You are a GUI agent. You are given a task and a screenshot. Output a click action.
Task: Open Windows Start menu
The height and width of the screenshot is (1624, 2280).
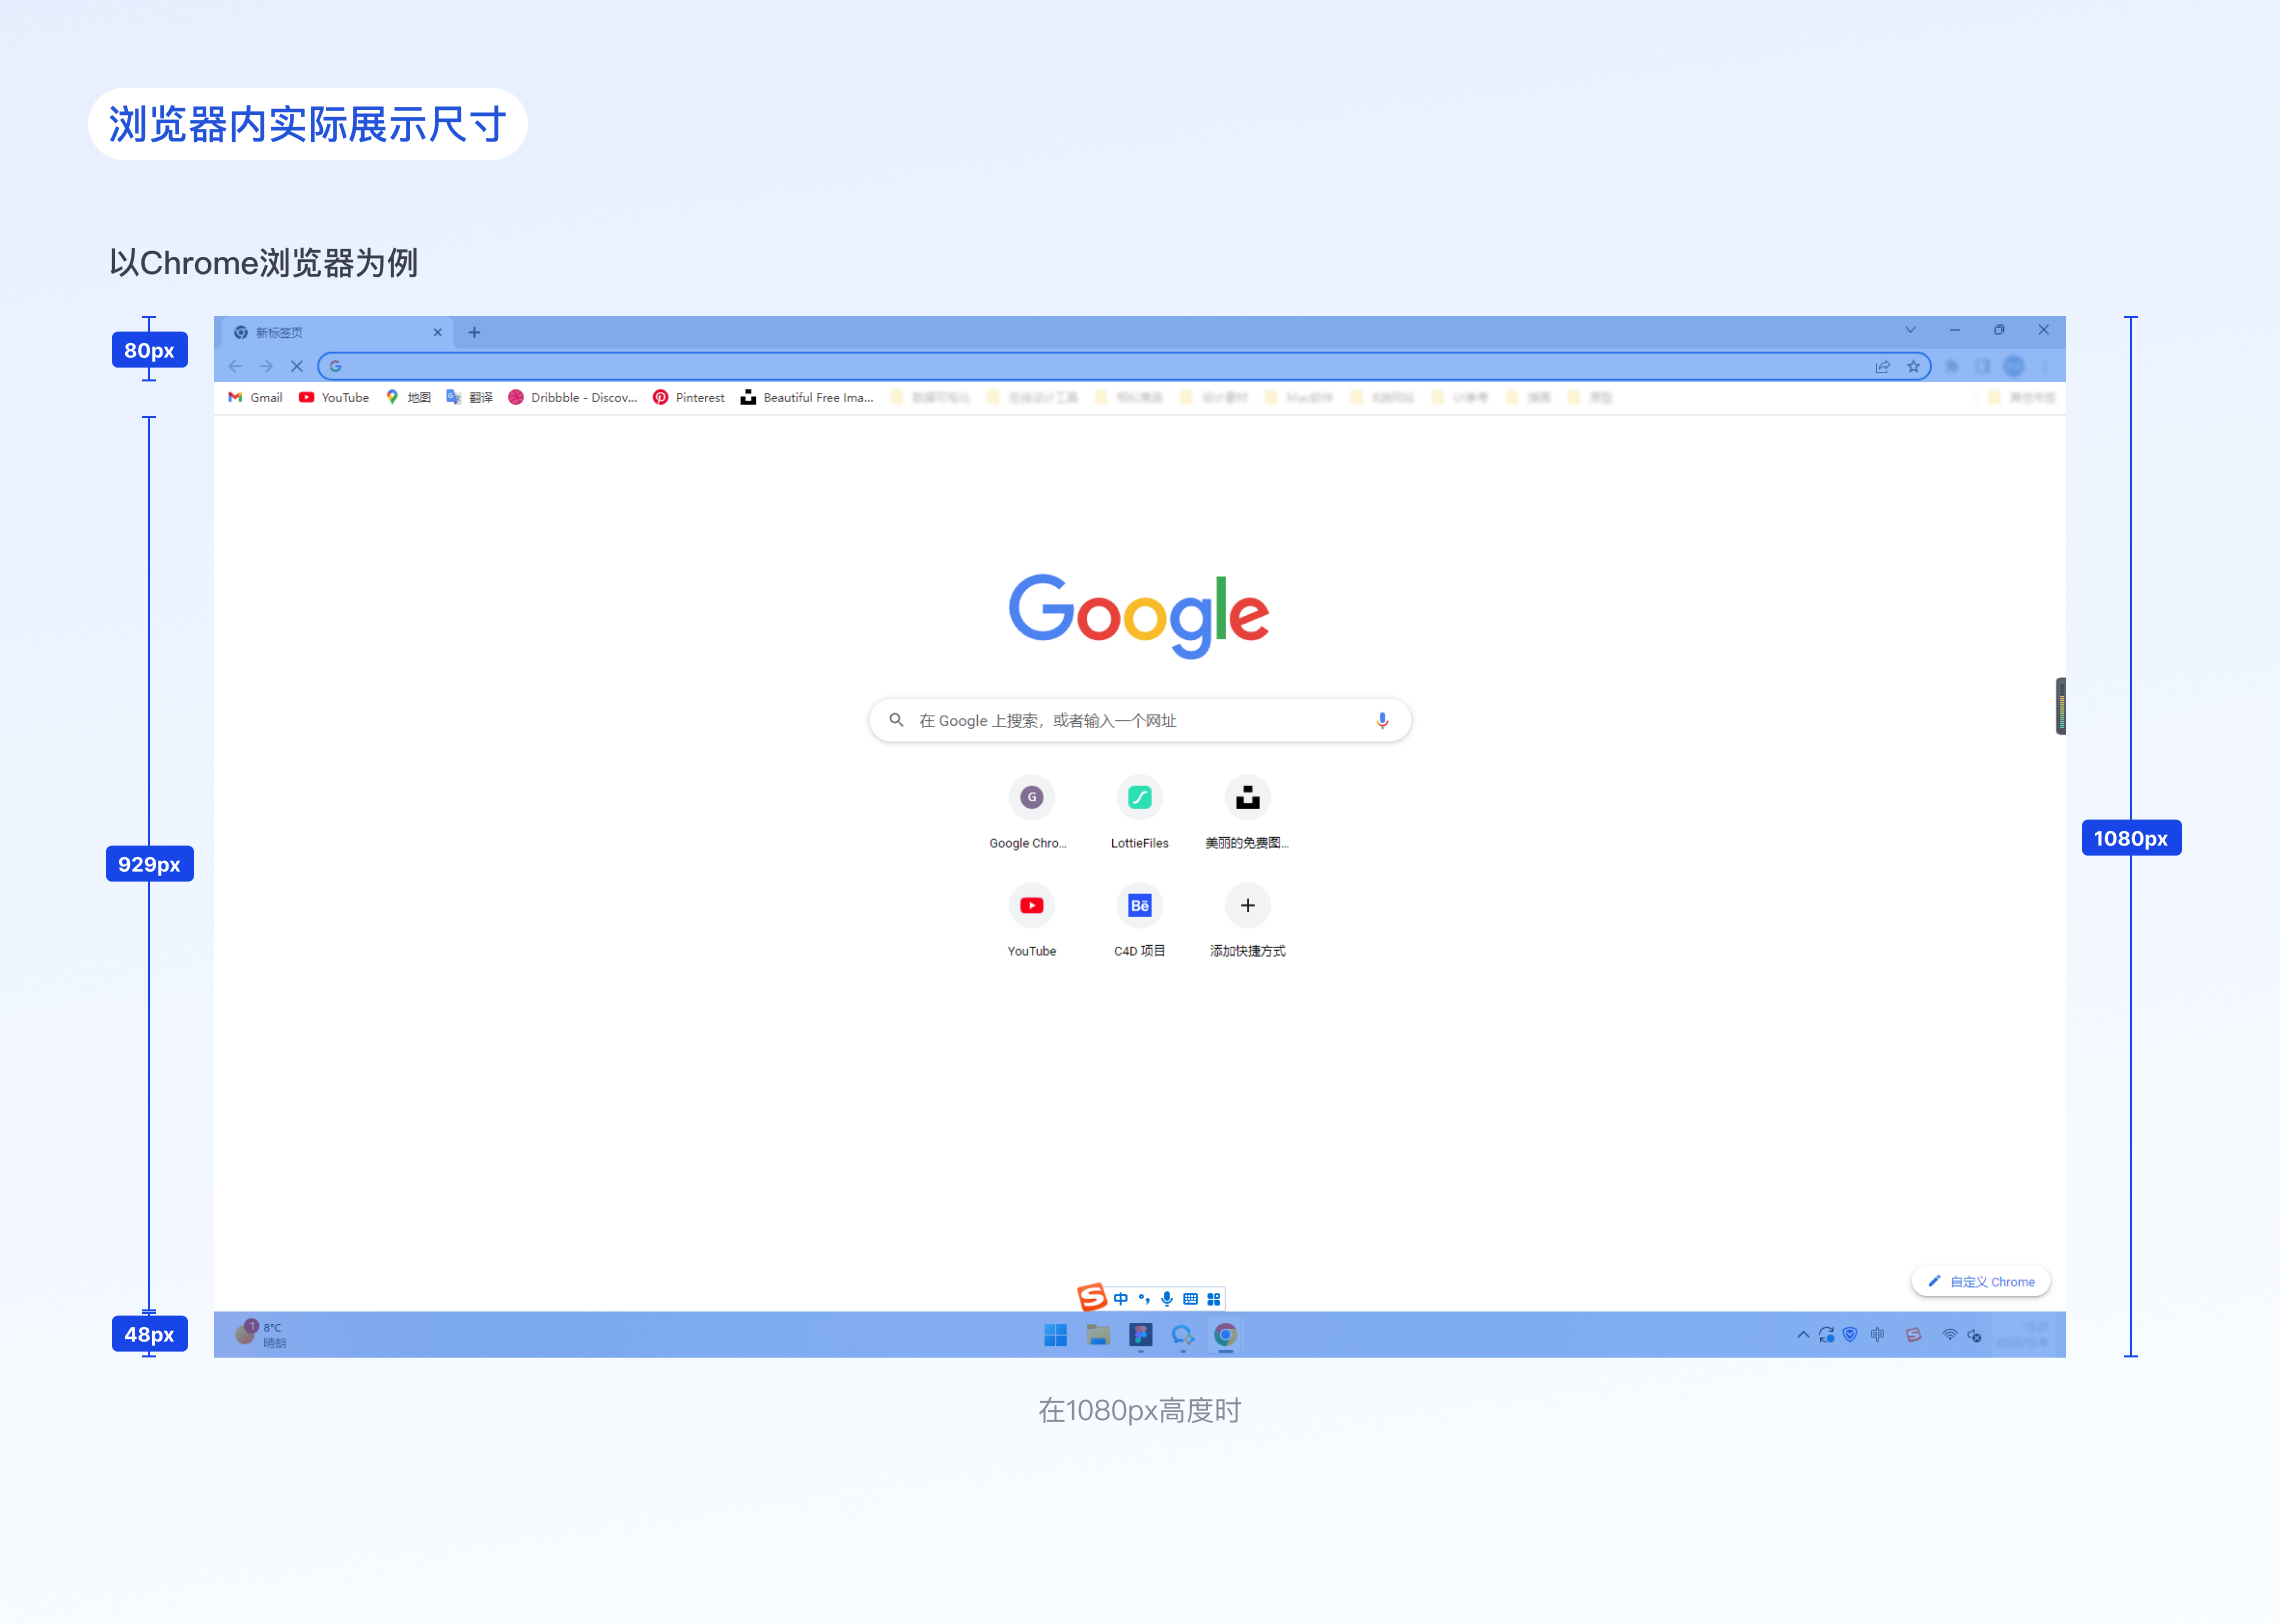point(1055,1335)
